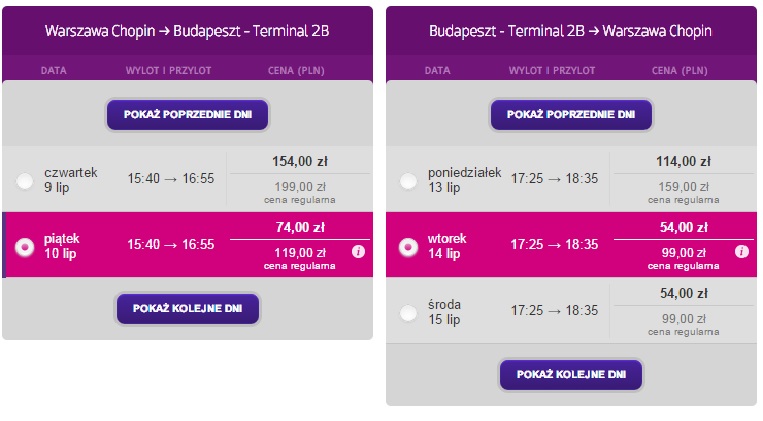Screen dimensions: 763x421
Task: Click the 114,00 zł price on poniedziałek
Action: tap(683, 162)
